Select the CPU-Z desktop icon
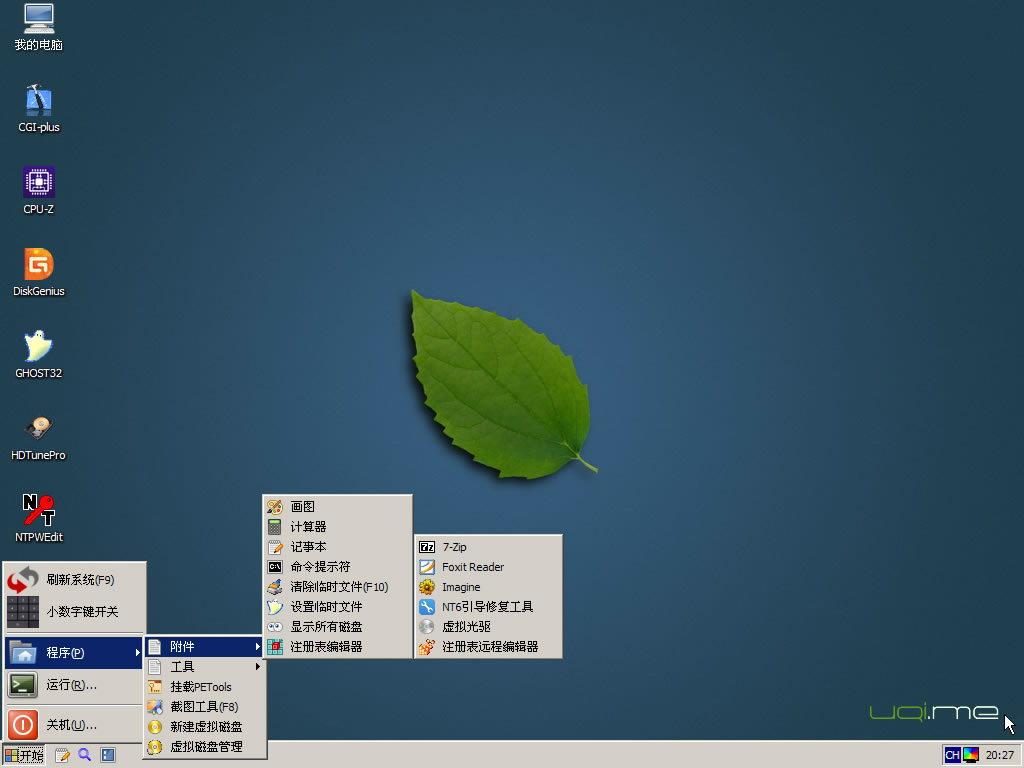Screen dimensions: 1024x768 point(39,191)
